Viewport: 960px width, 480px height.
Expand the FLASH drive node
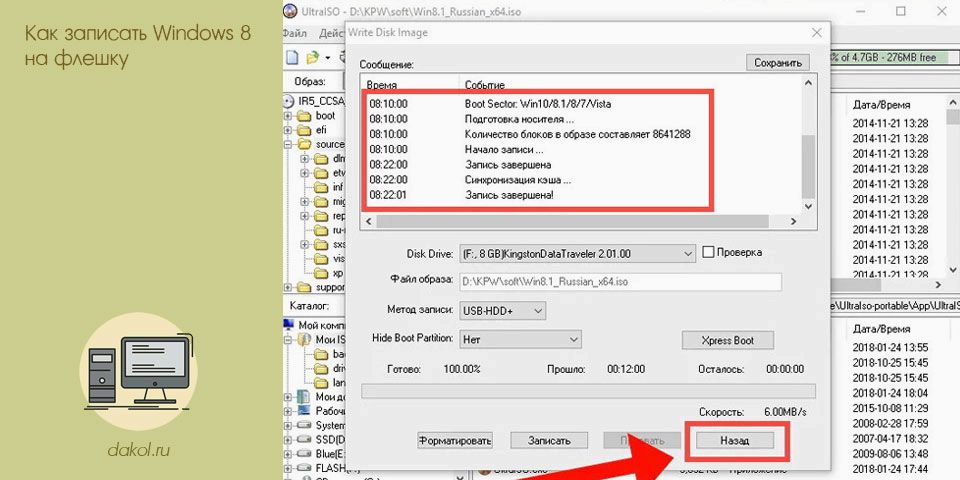[x=288, y=468]
